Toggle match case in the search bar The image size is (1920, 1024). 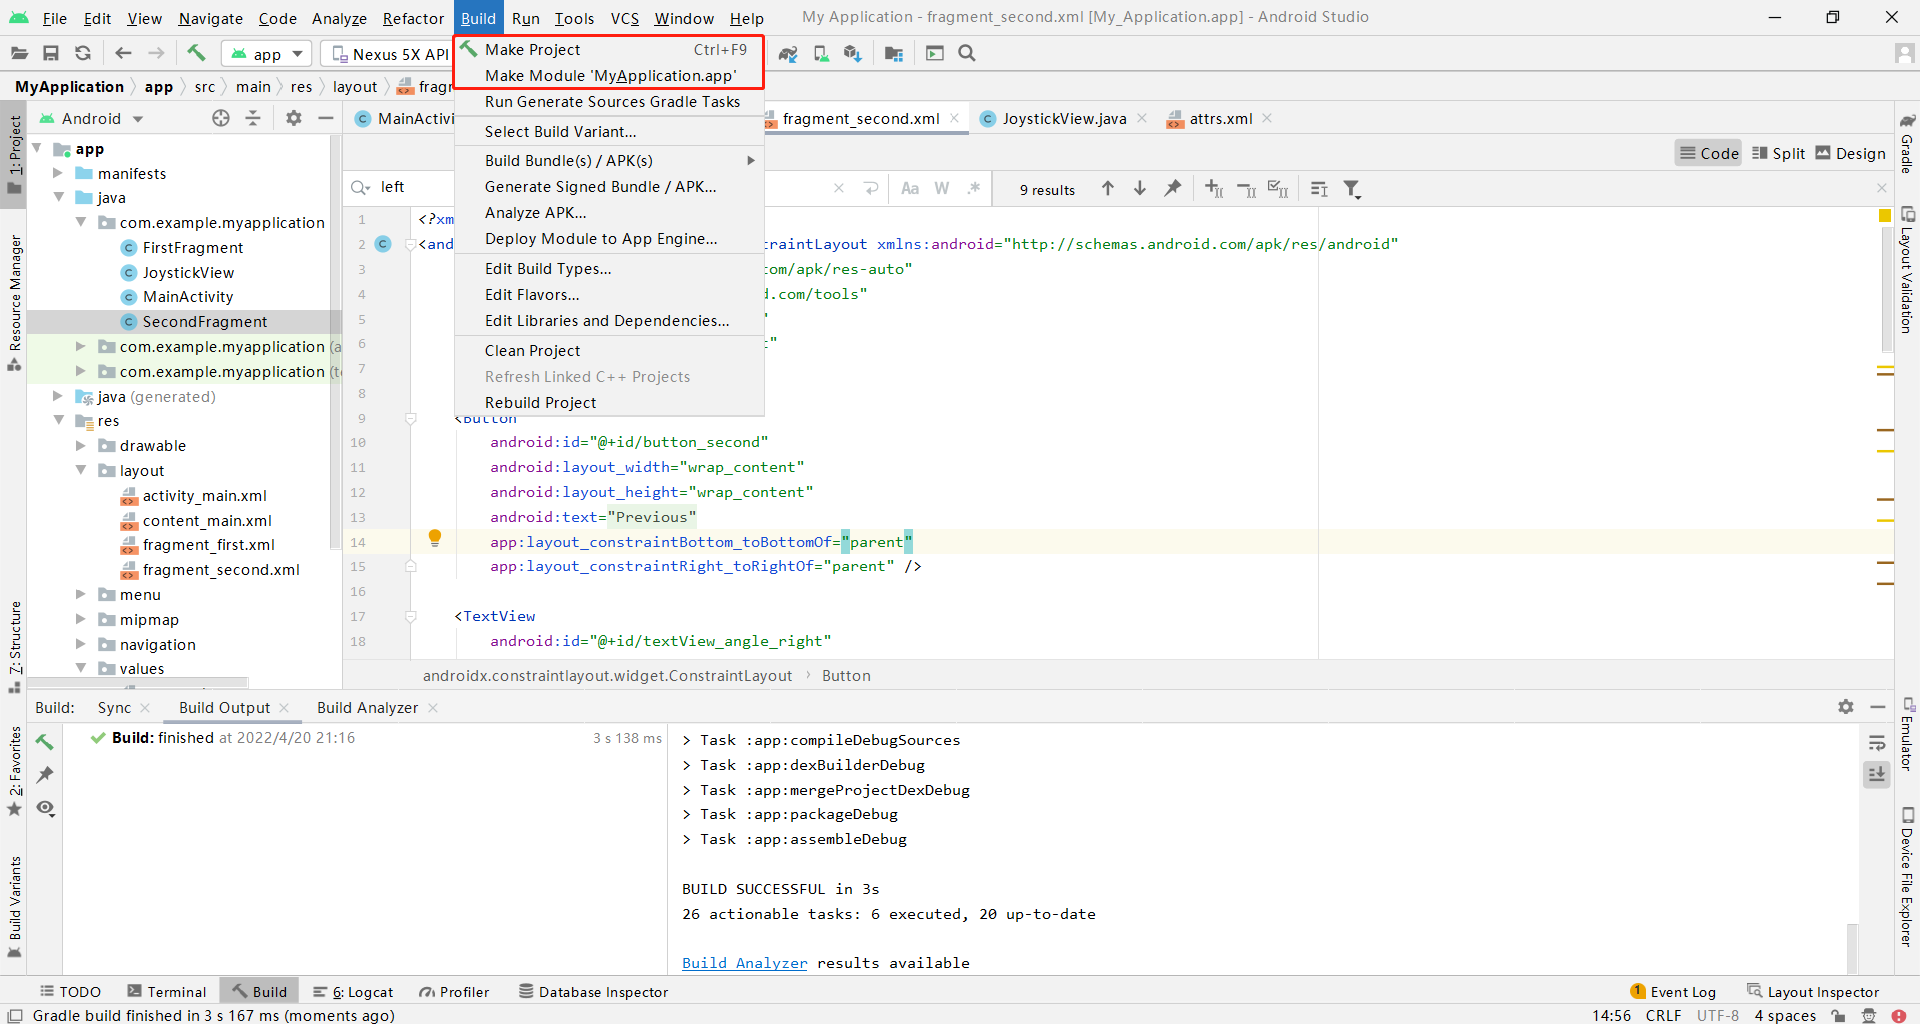pyautogui.click(x=910, y=188)
